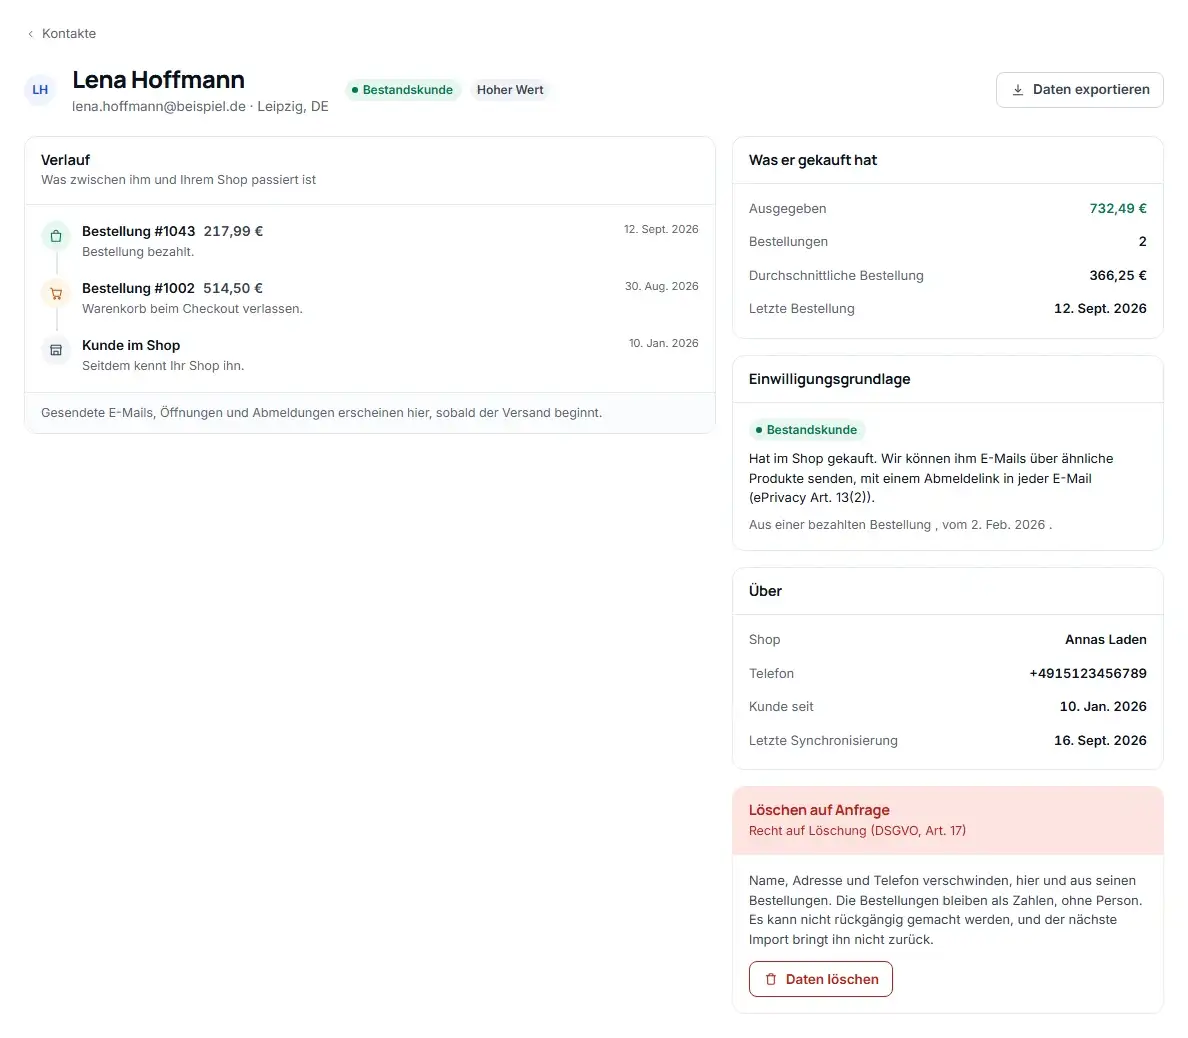Click the Bestandskunde badge next to the name

402,90
